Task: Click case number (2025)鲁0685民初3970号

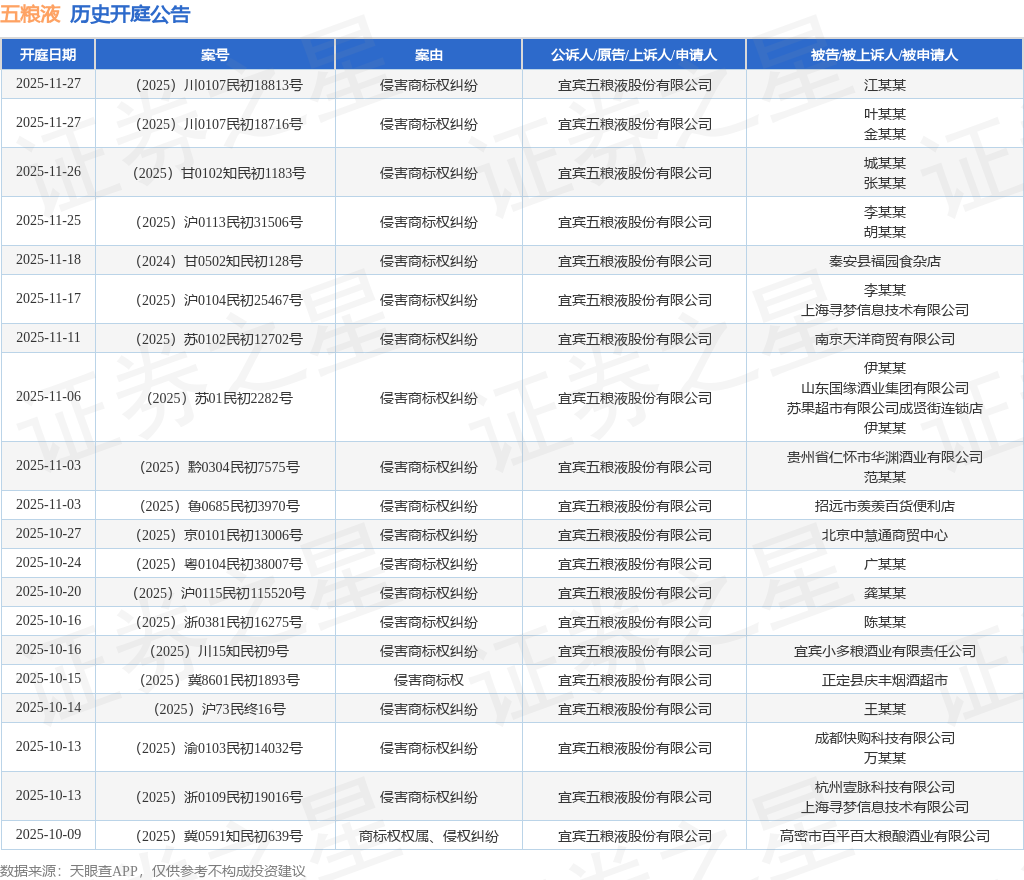Action: 219,506
